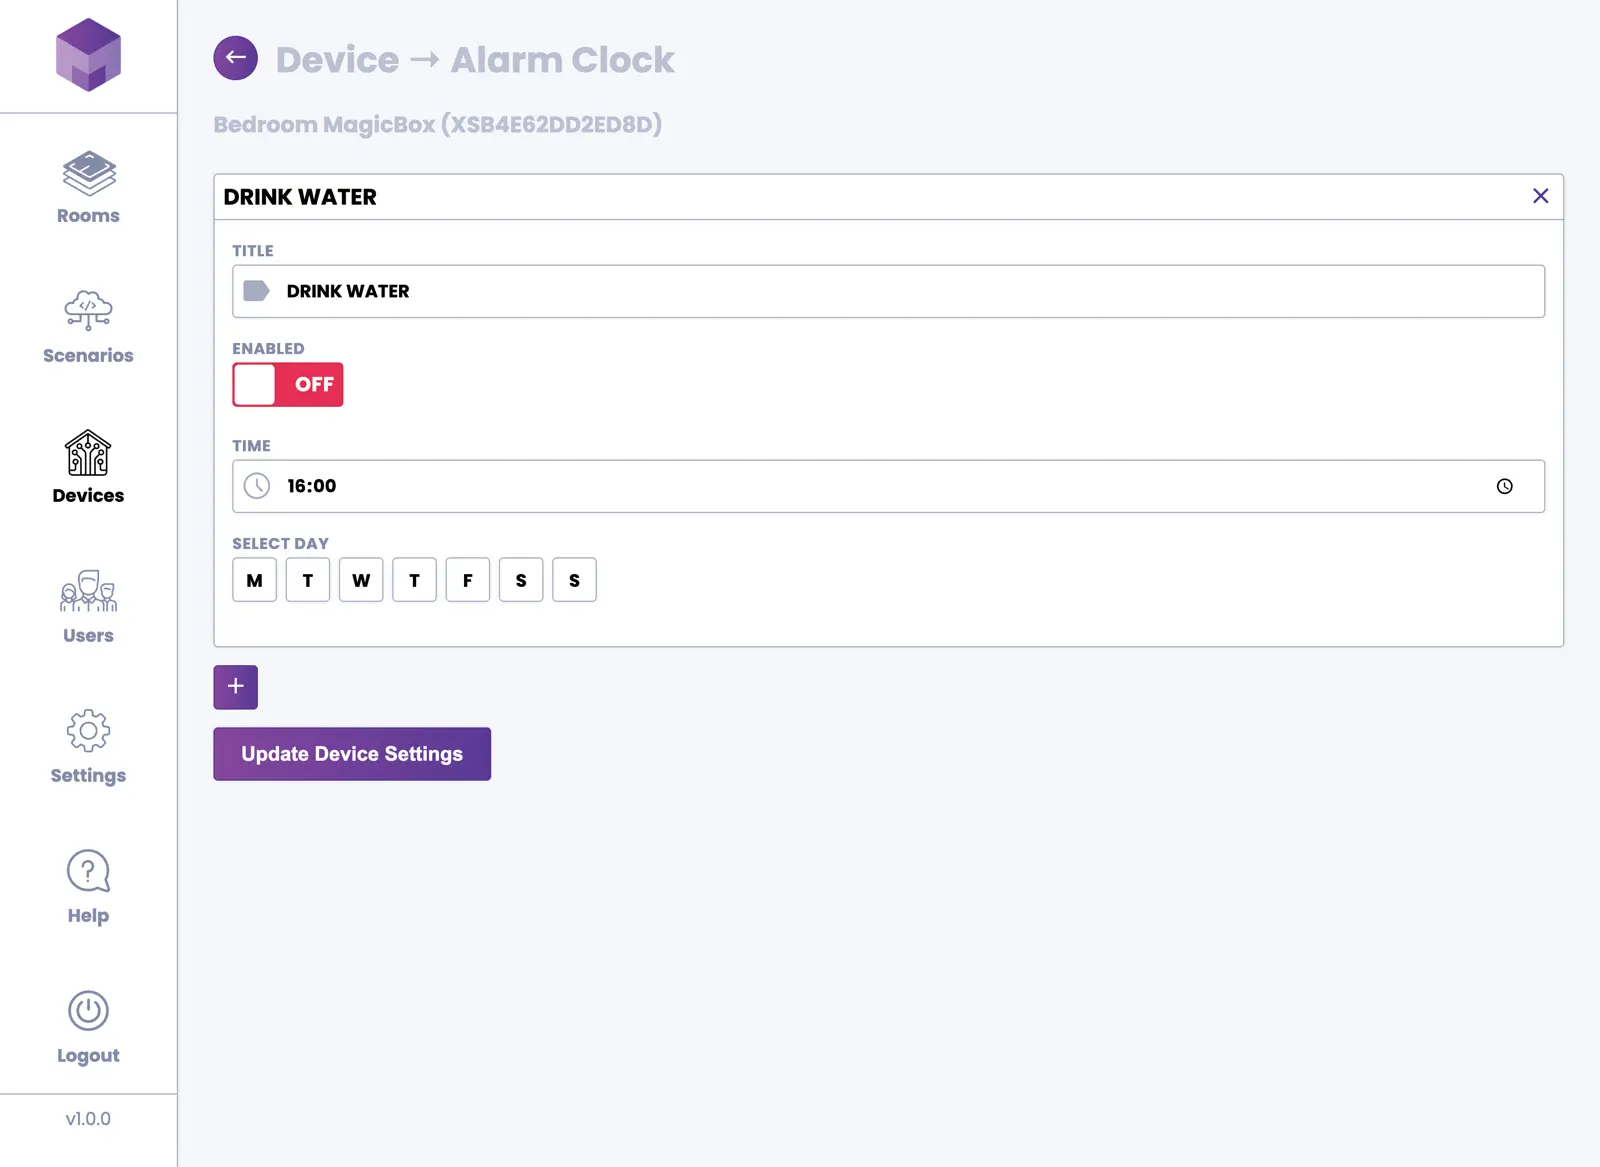Image resolution: width=1600 pixels, height=1167 pixels.
Task: Open Settings with gear icon
Action: point(88,747)
